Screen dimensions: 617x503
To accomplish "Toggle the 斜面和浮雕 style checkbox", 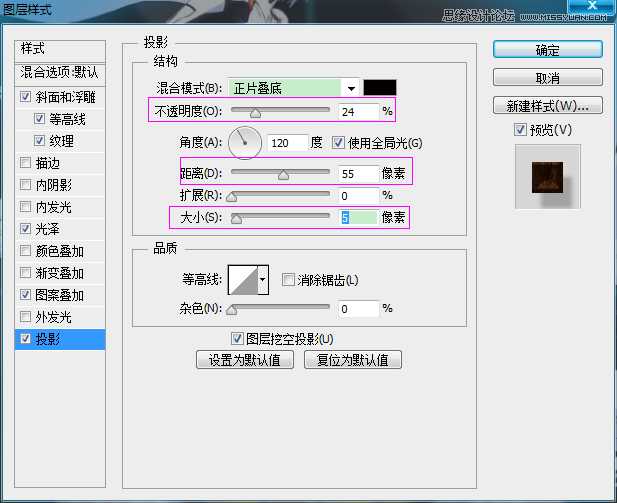I will 25,97.
